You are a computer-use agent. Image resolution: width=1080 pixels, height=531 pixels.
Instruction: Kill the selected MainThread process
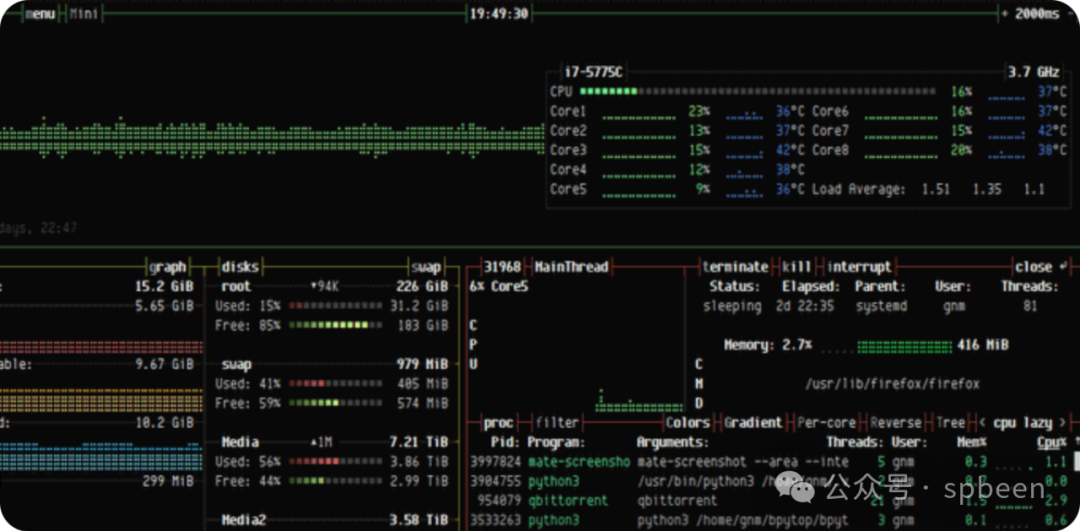(796, 267)
